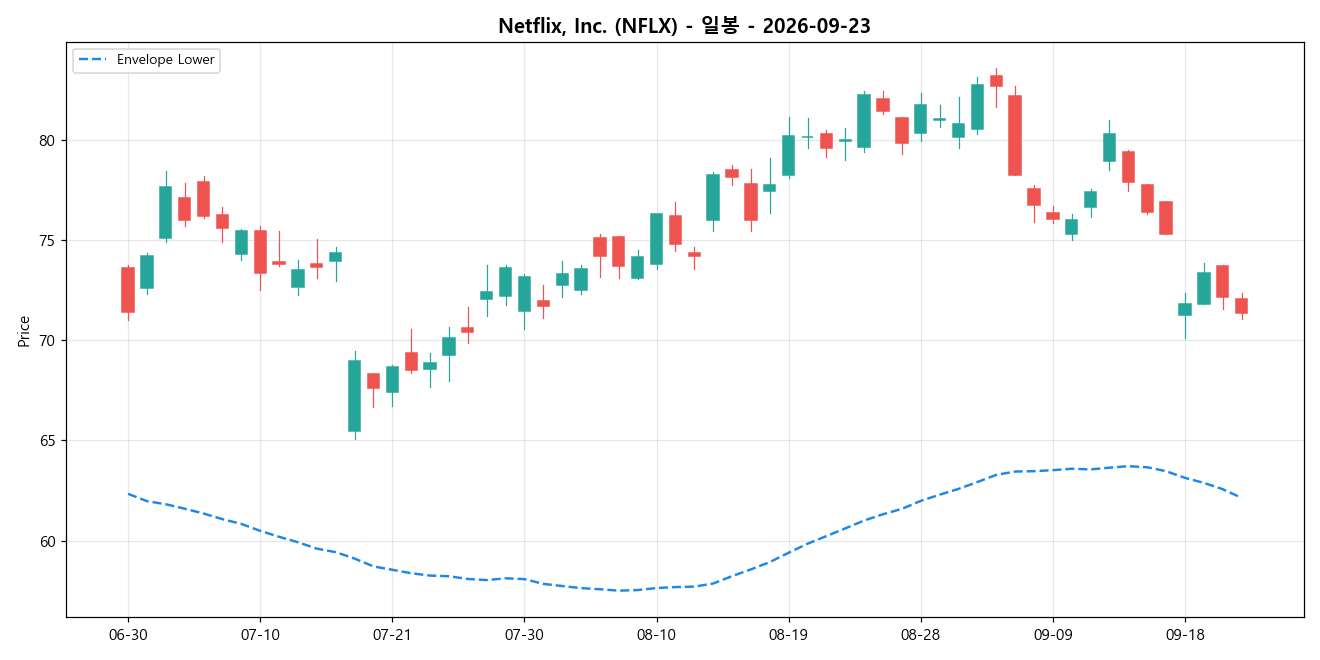Click the green candlestick at 09-18
The width and height of the screenshot is (1320, 660).
point(1184,310)
